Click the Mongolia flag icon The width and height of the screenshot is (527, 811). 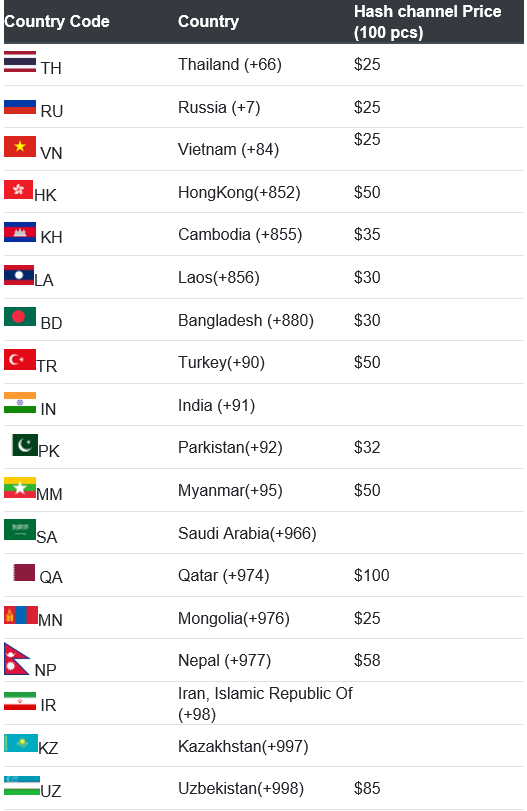coord(21,615)
